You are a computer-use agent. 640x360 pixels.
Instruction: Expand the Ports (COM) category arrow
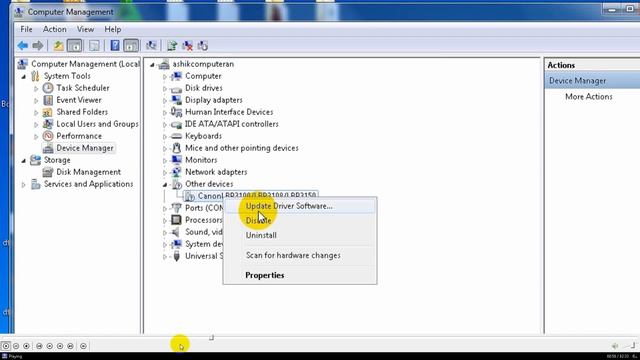165,209
